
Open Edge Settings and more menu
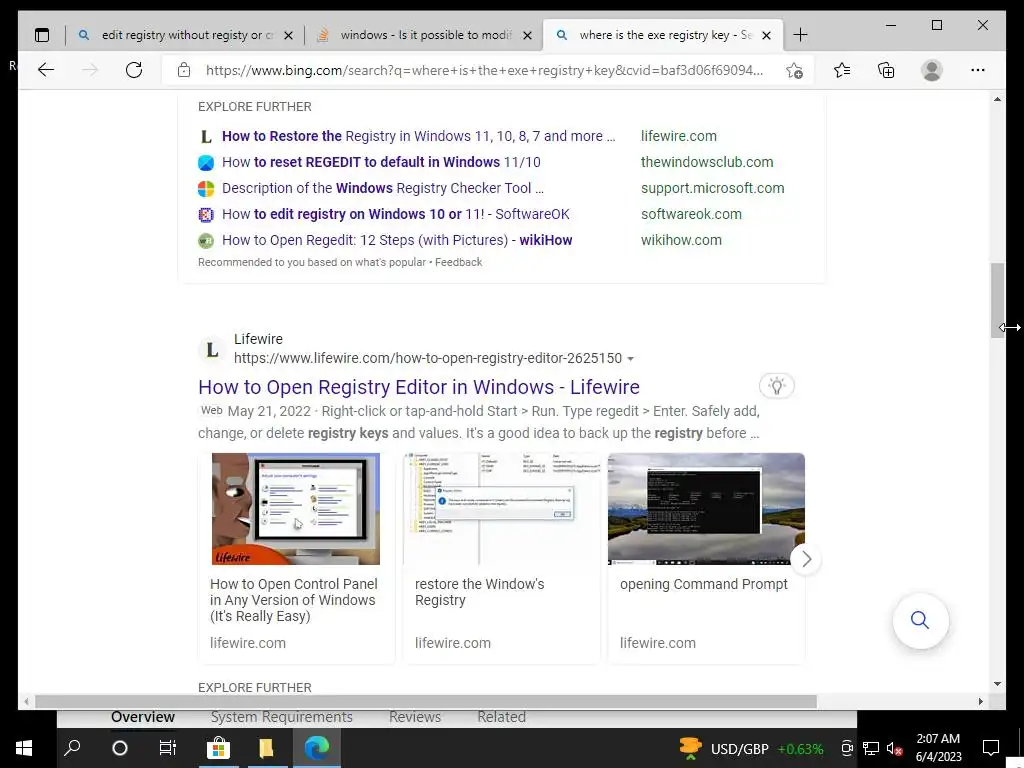[x=978, y=70]
